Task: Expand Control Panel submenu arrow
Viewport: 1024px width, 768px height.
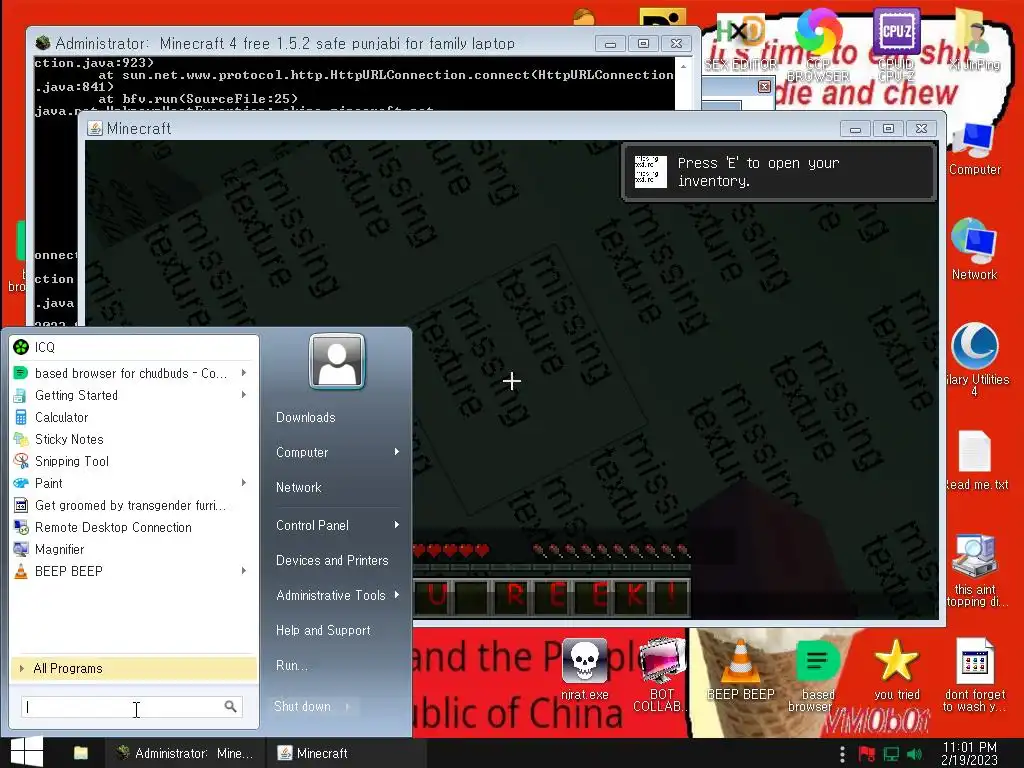Action: pos(396,525)
